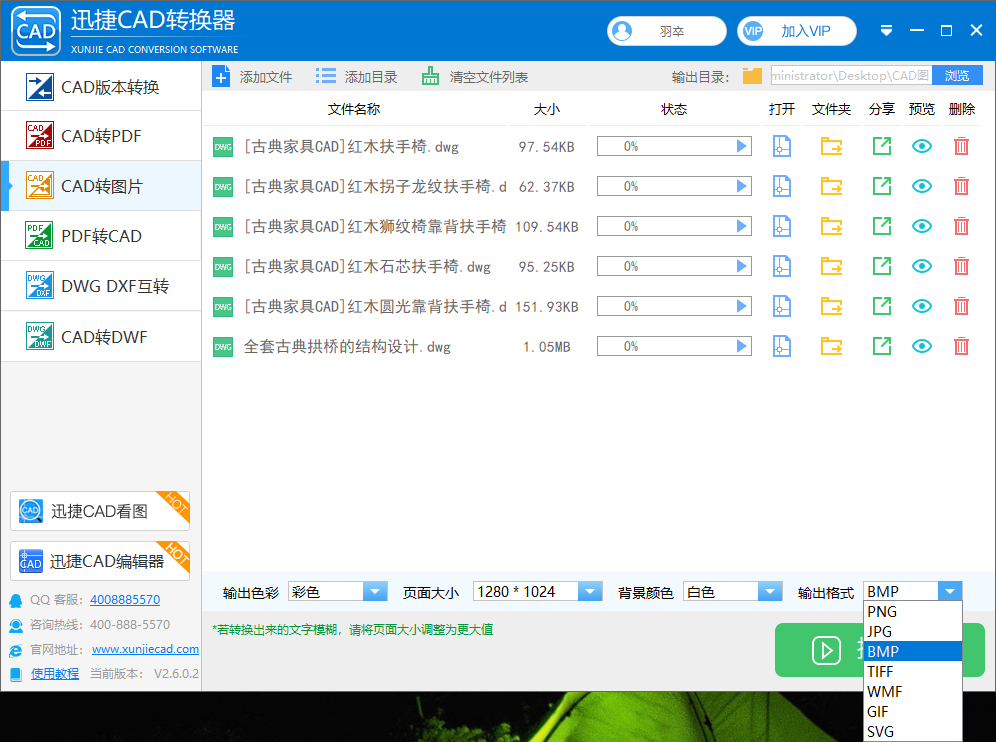The image size is (996, 742).
Task: Click progress bar of 红木狮纹椅靠背扶手椅 row
Action: [x=674, y=226]
